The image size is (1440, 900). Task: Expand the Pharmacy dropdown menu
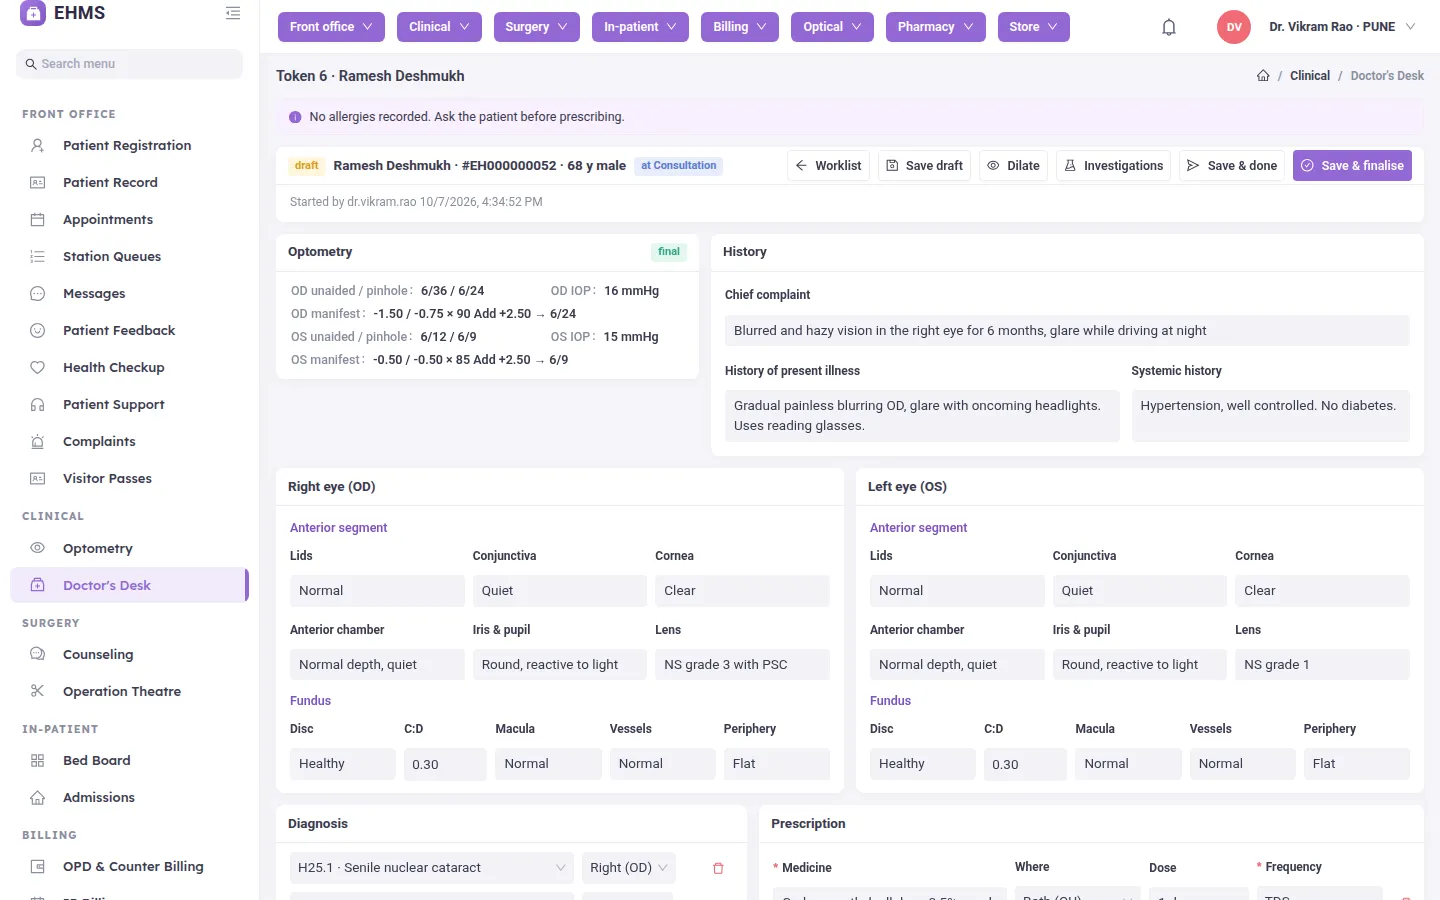pyautogui.click(x=936, y=27)
